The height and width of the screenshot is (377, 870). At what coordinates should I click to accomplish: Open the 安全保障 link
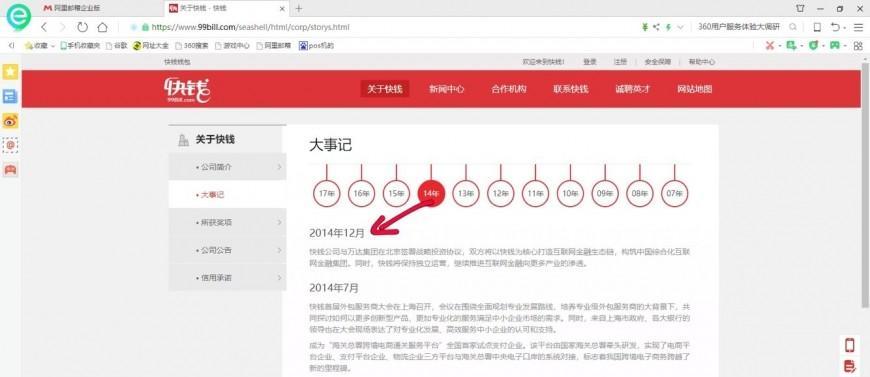point(657,62)
